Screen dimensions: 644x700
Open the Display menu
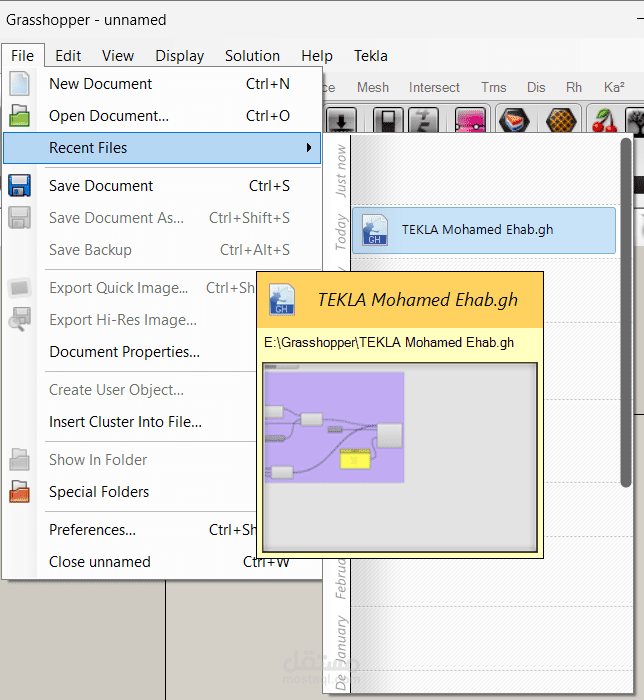click(179, 56)
